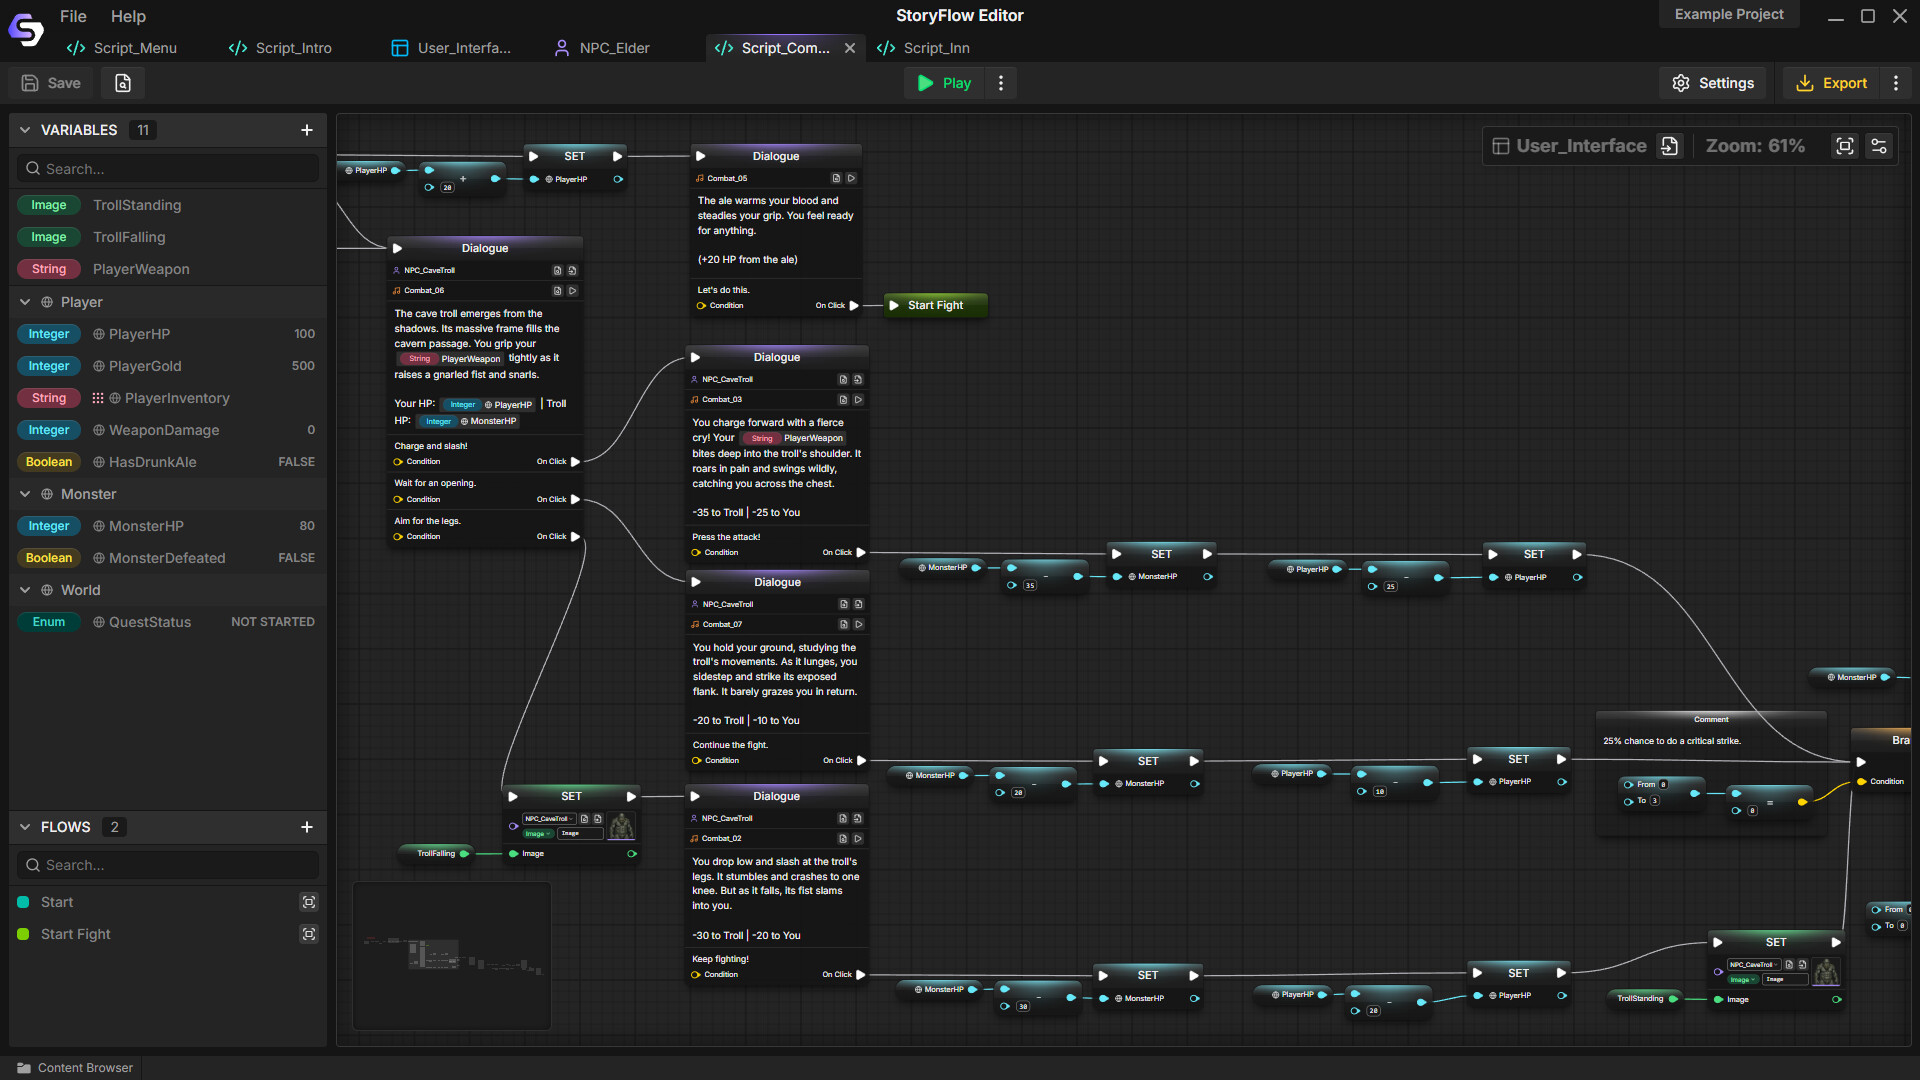1920x1080 pixels.
Task: Click the On Click output of Aim for the legs
Action: (575, 537)
